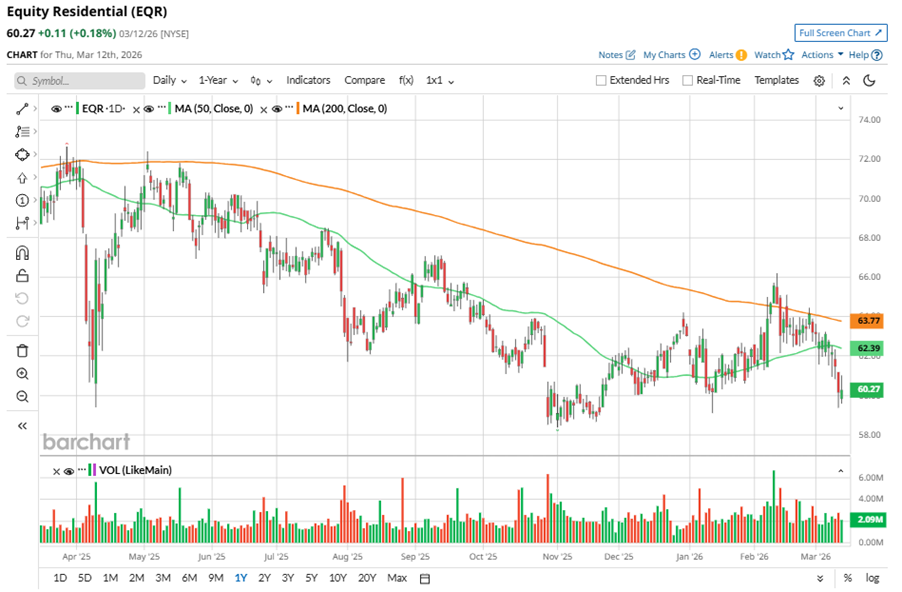Viewport: 902px width, 592px height.
Task: Collapse the main chart legend chevron
Action: click(840, 108)
